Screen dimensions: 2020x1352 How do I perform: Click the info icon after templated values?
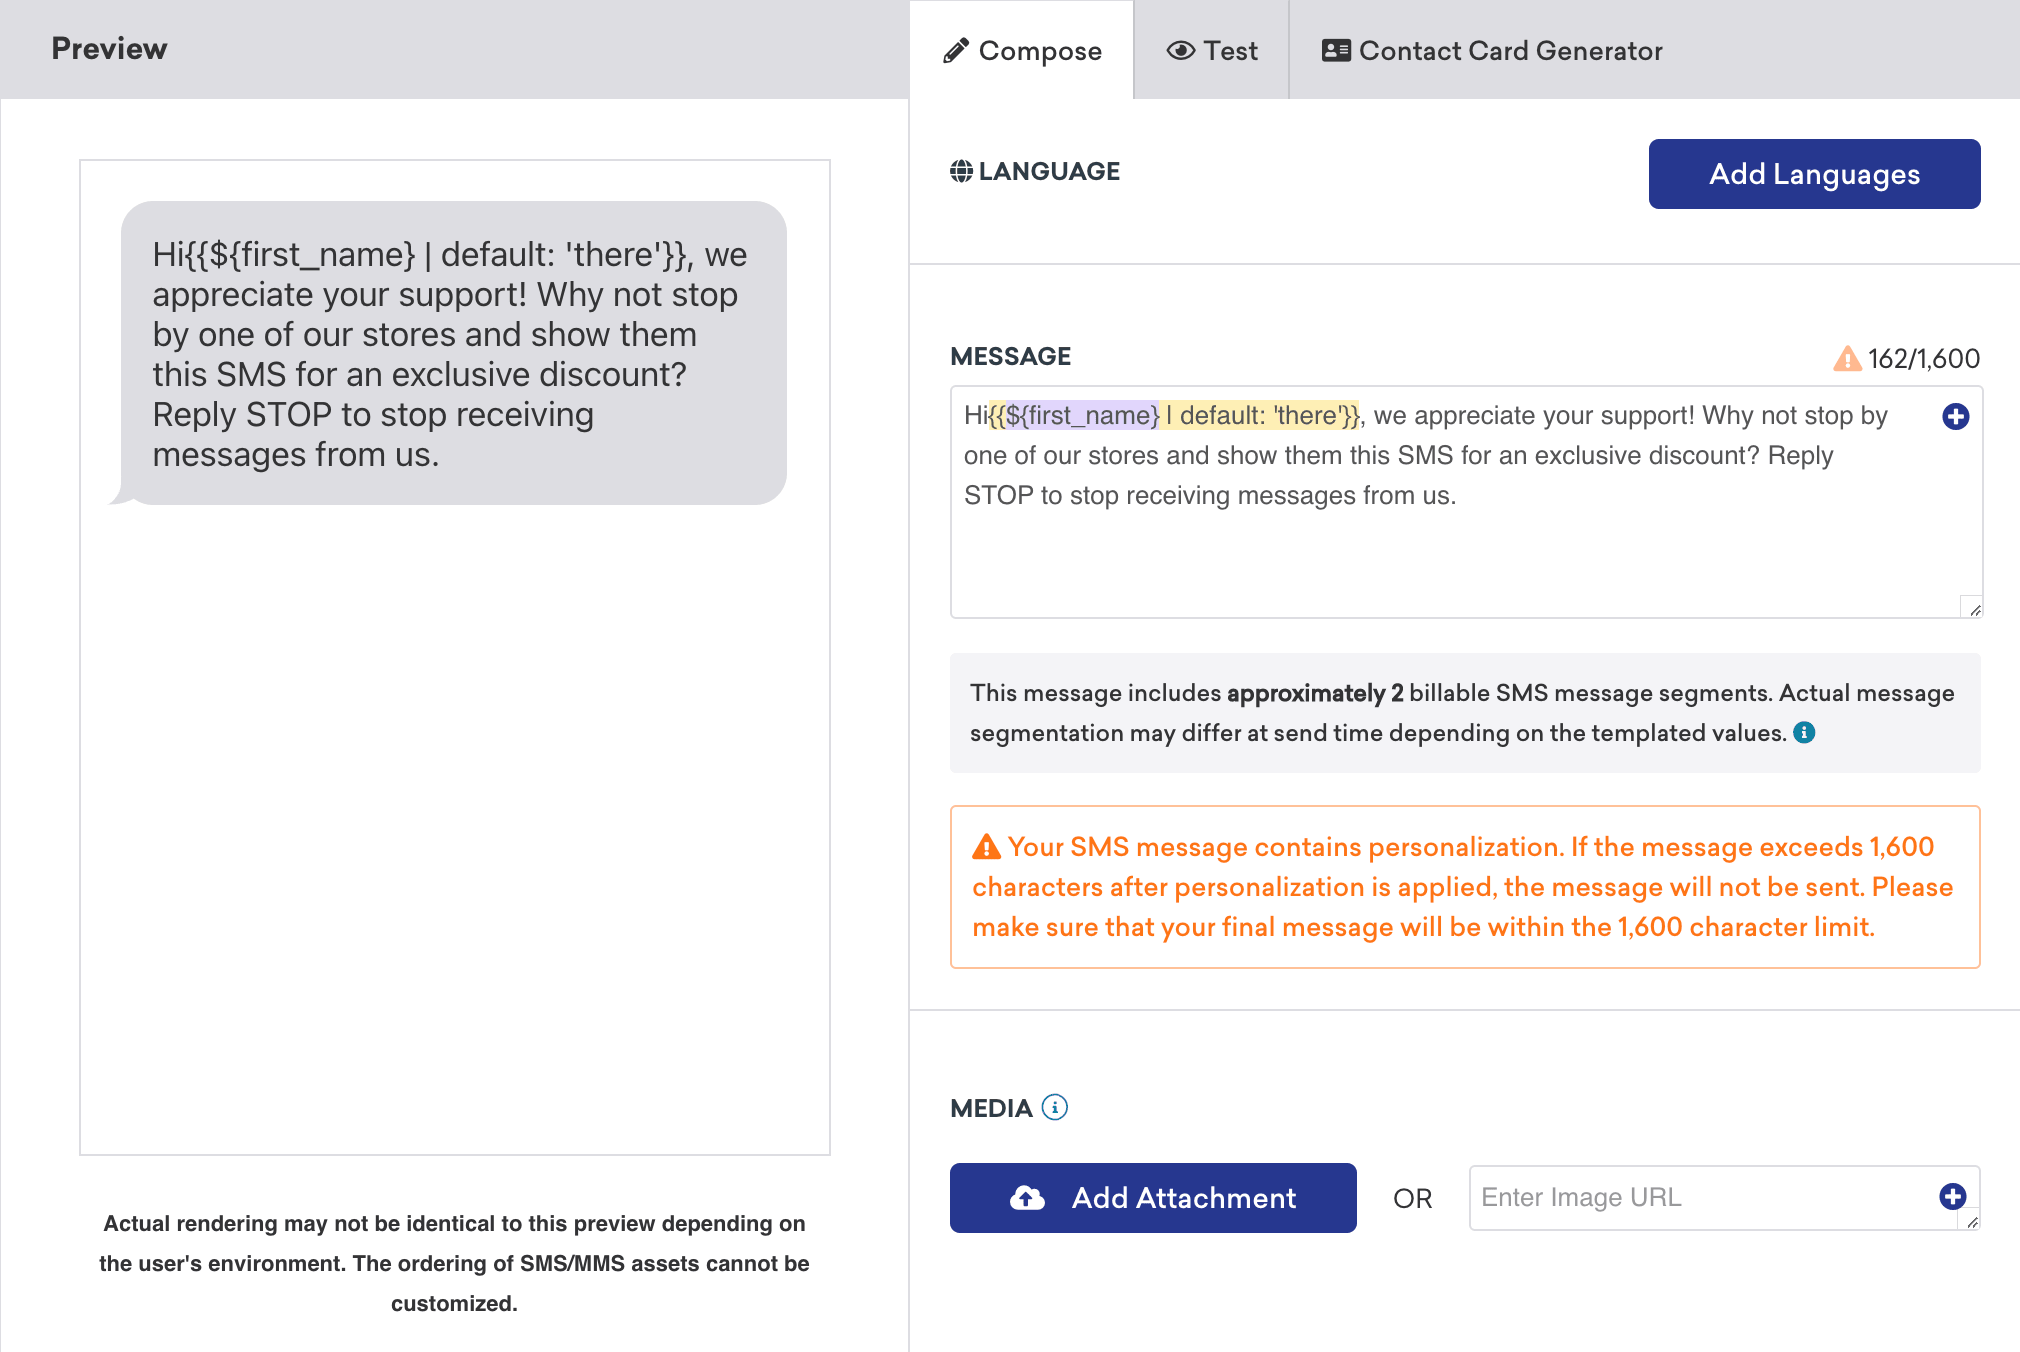[1804, 733]
